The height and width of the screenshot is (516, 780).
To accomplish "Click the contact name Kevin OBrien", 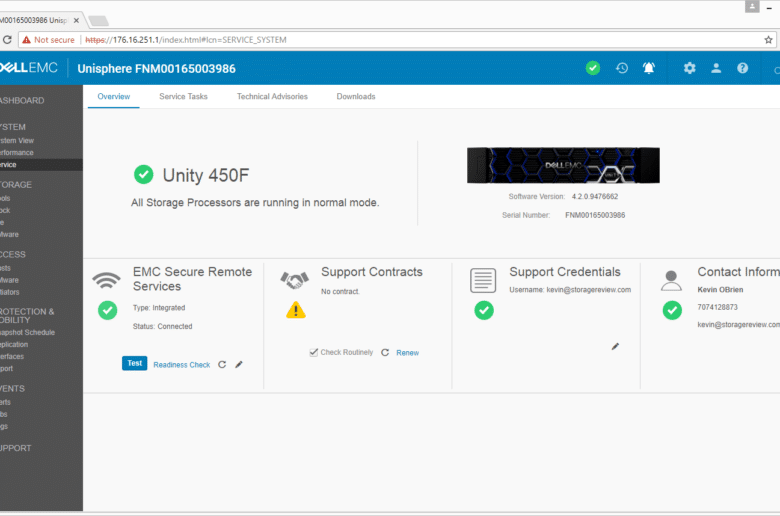I will click(x=720, y=290).
